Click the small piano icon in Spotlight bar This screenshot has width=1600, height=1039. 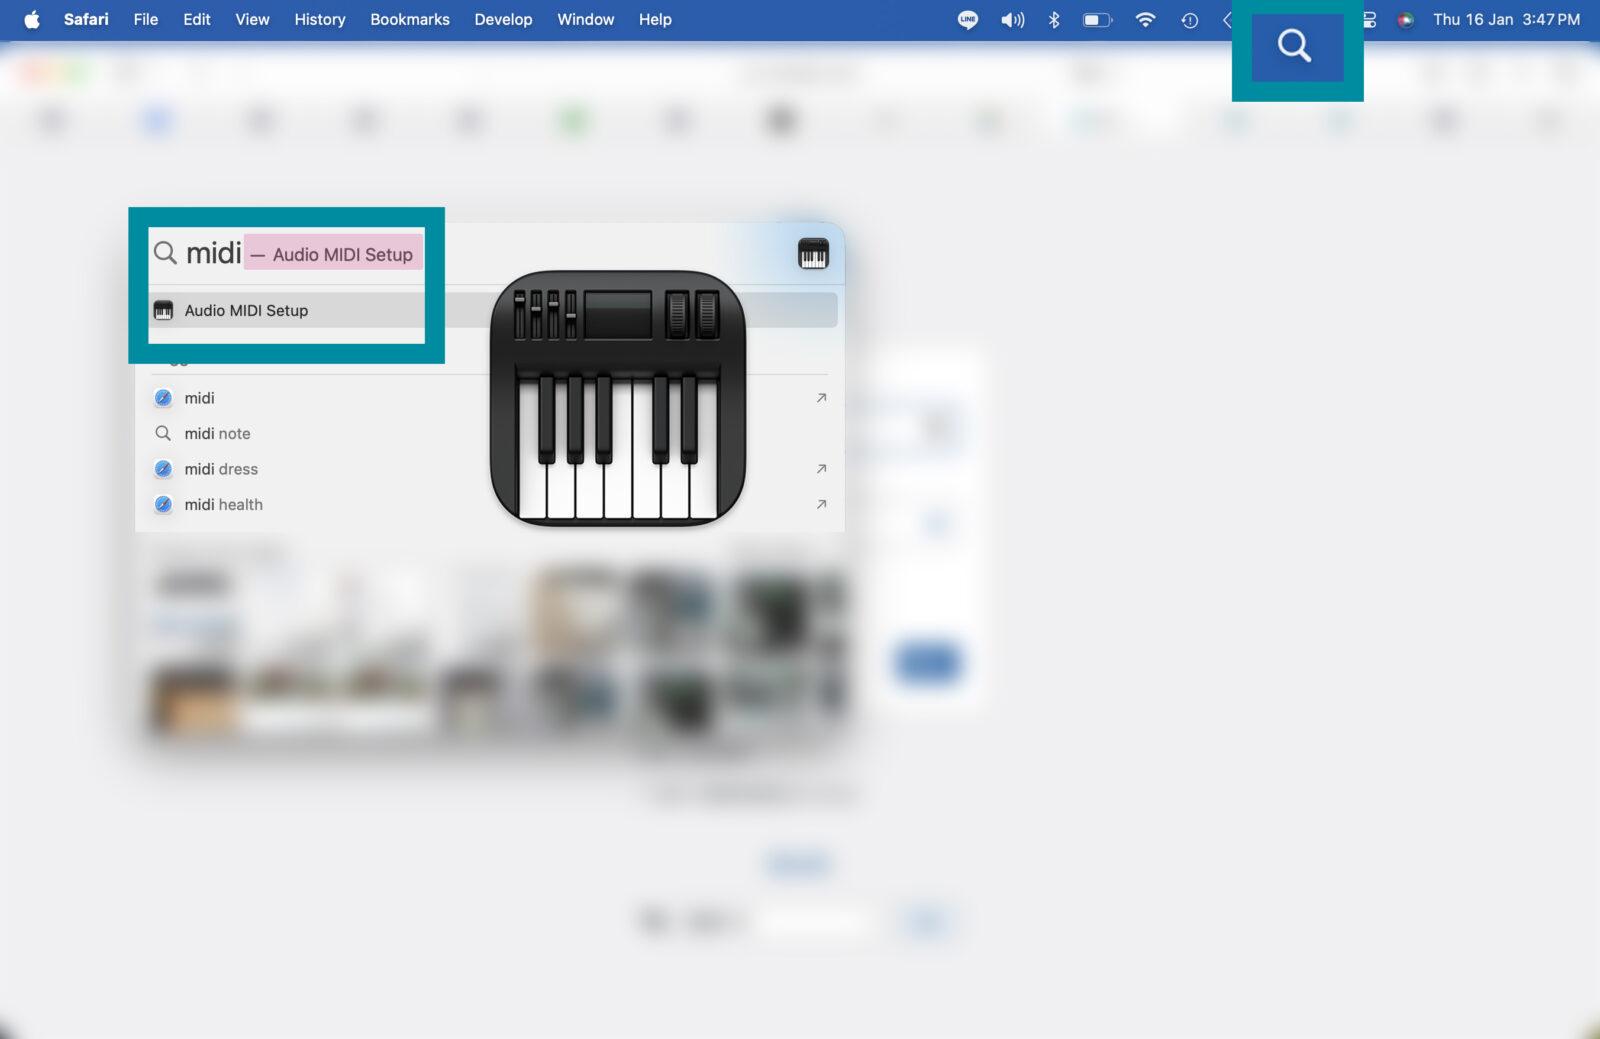coord(813,254)
